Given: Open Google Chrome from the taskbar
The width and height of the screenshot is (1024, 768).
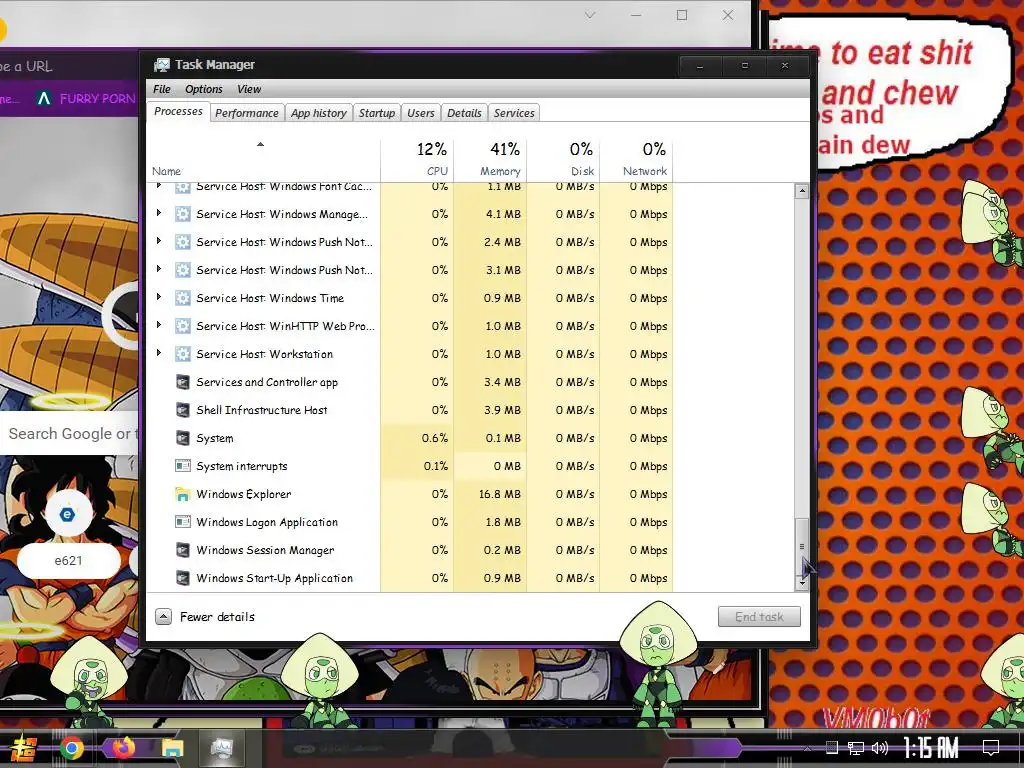Looking at the screenshot, I should tap(72, 748).
